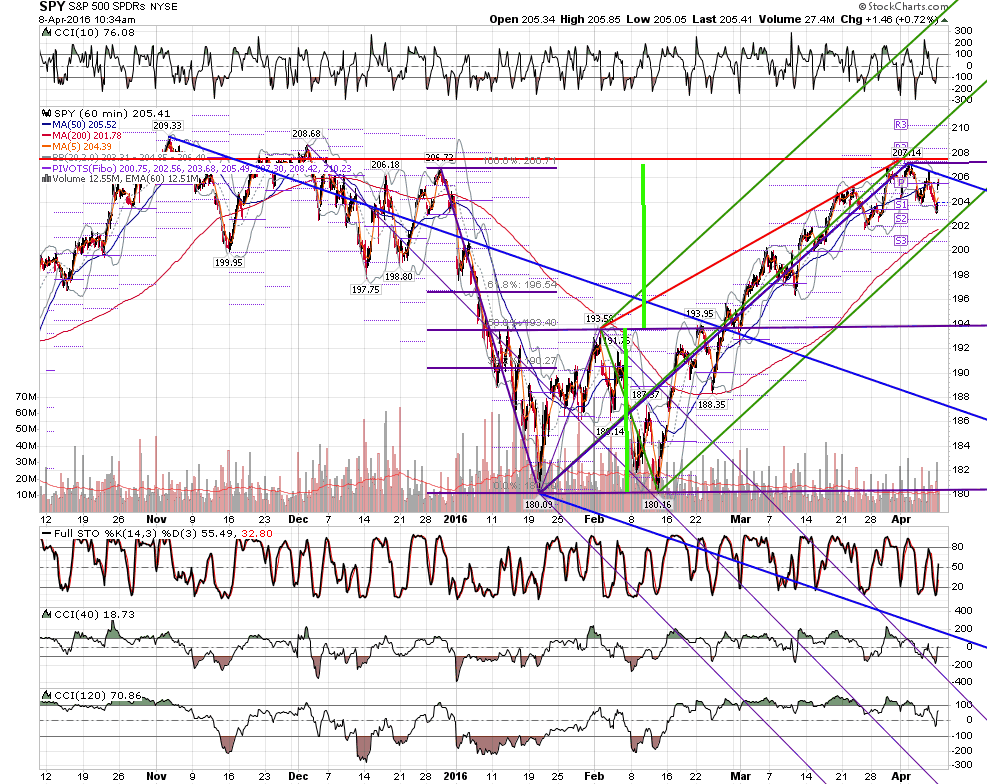Click the 'MA(200) 201.78' legend text
This screenshot has width=987, height=784.
[x=87, y=136]
